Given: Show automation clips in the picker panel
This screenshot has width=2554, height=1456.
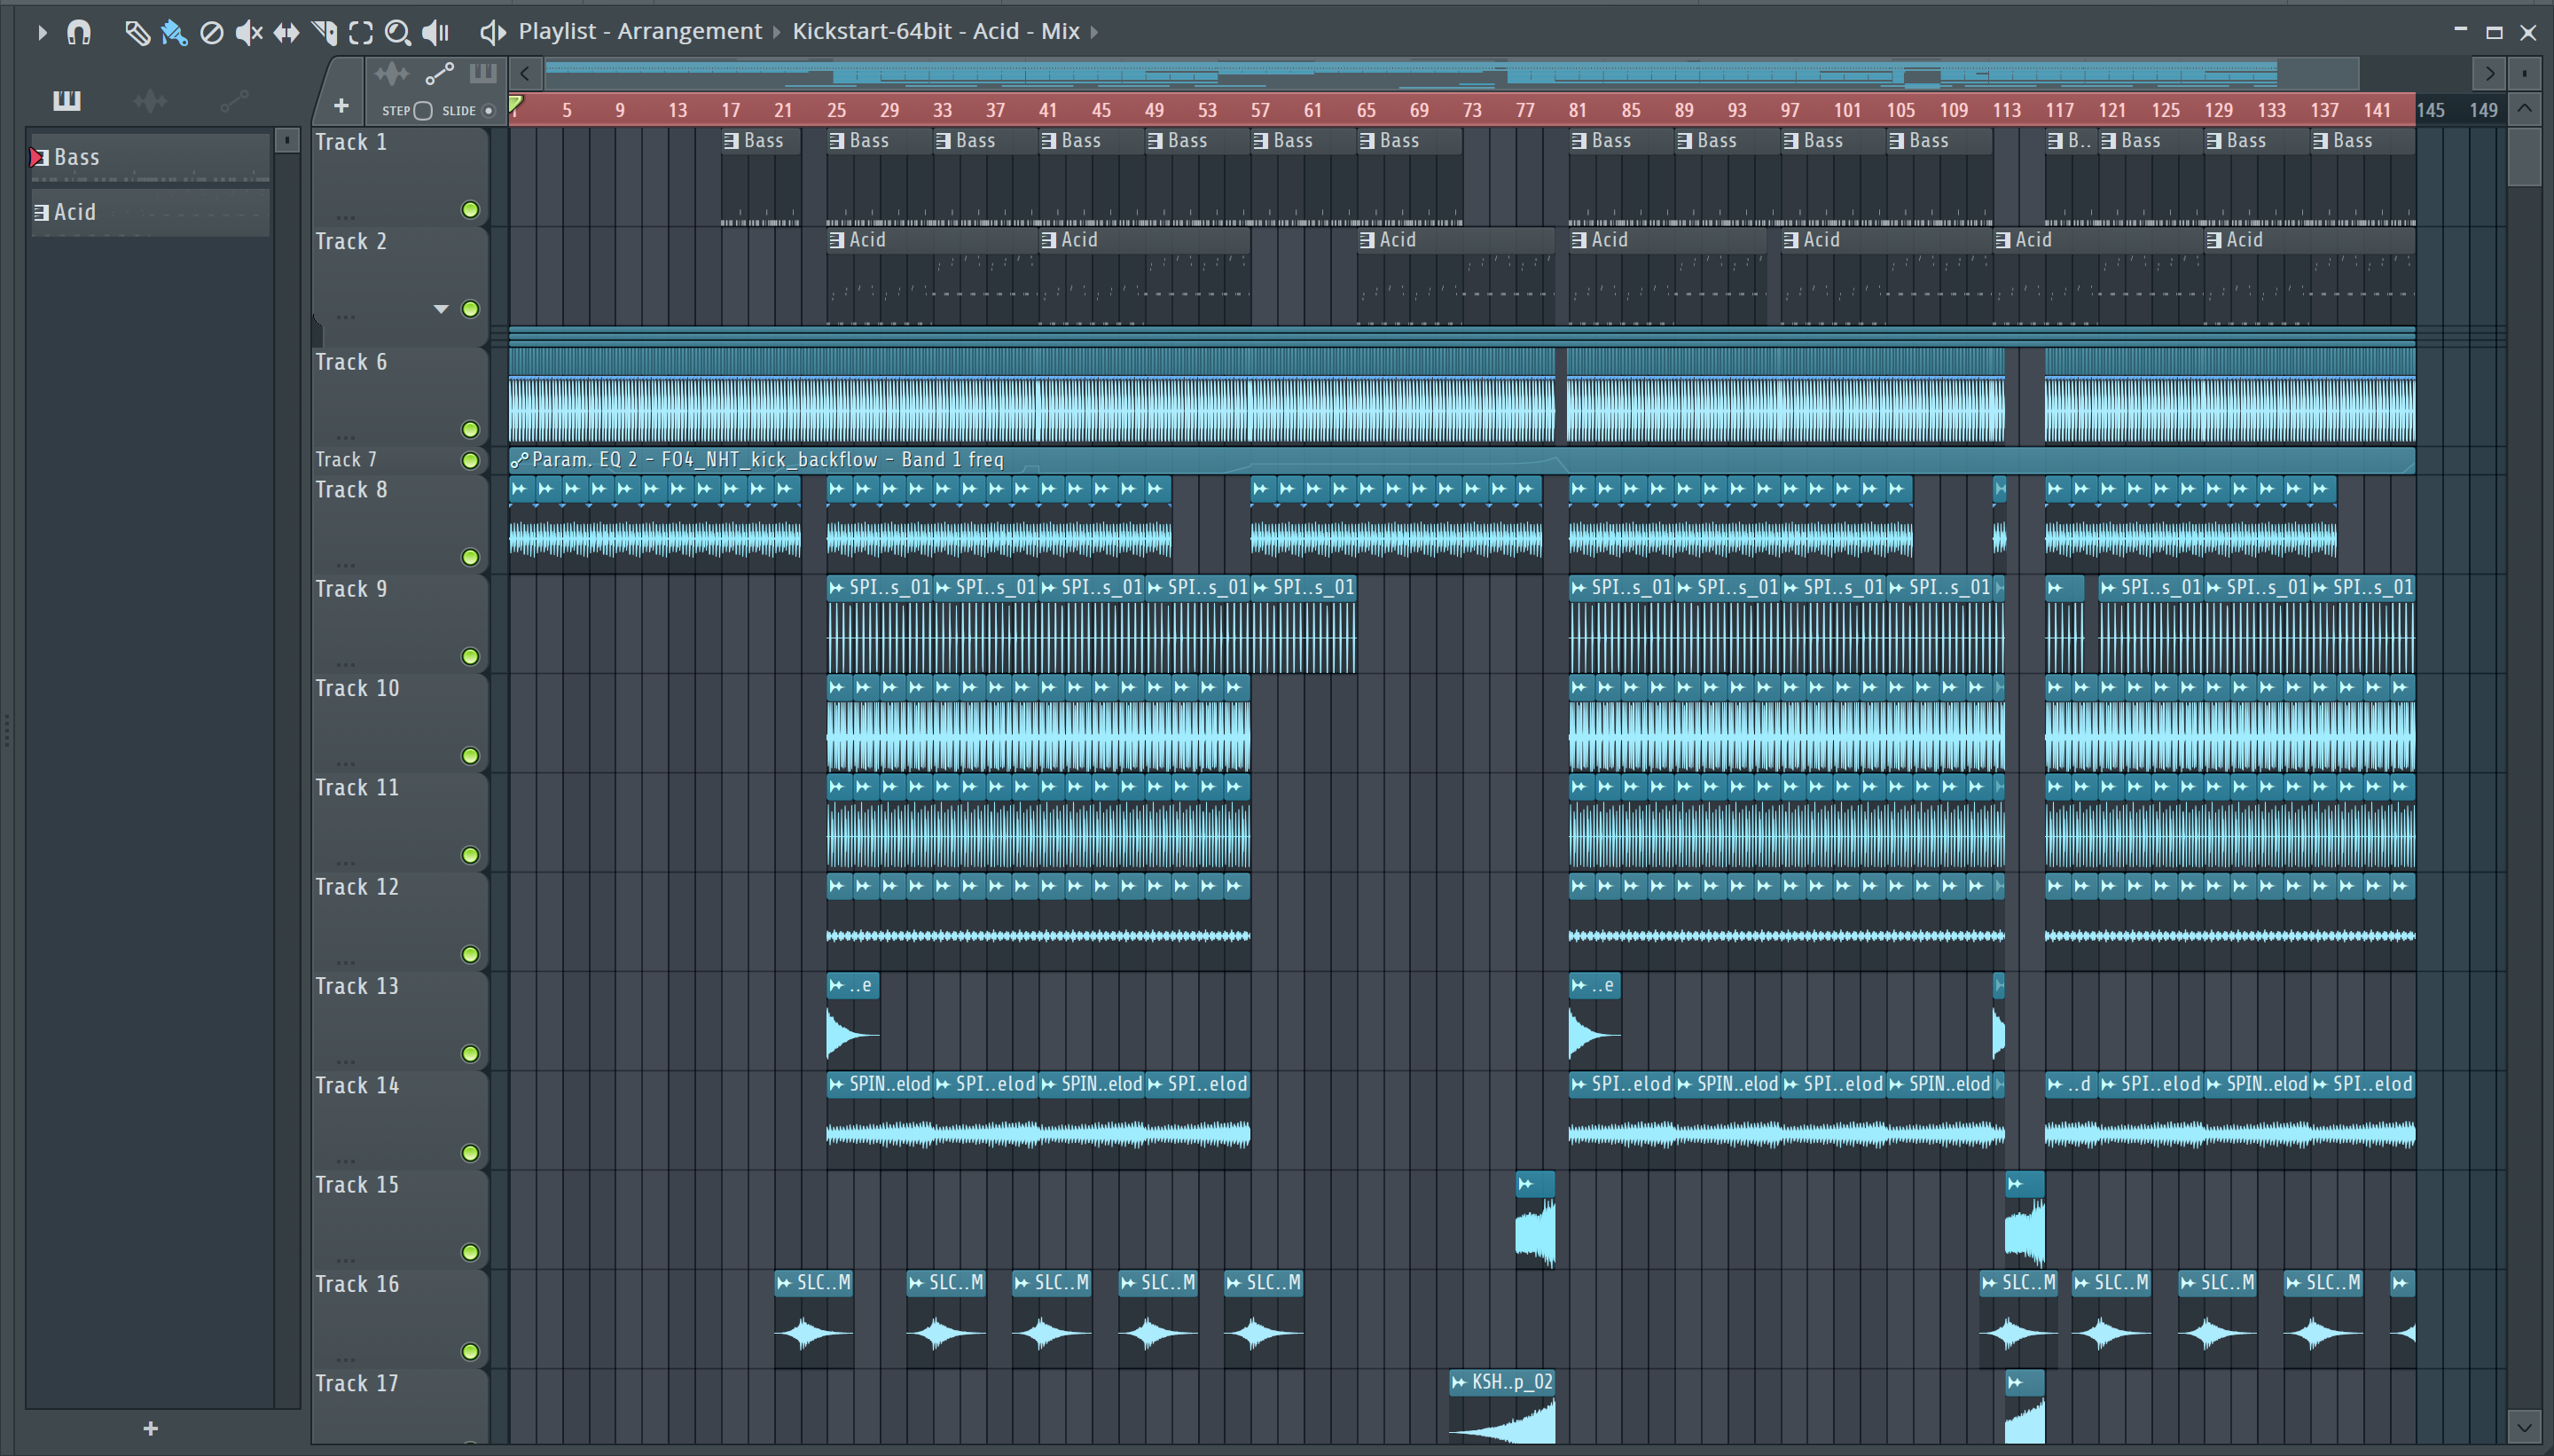Looking at the screenshot, I should [234, 100].
